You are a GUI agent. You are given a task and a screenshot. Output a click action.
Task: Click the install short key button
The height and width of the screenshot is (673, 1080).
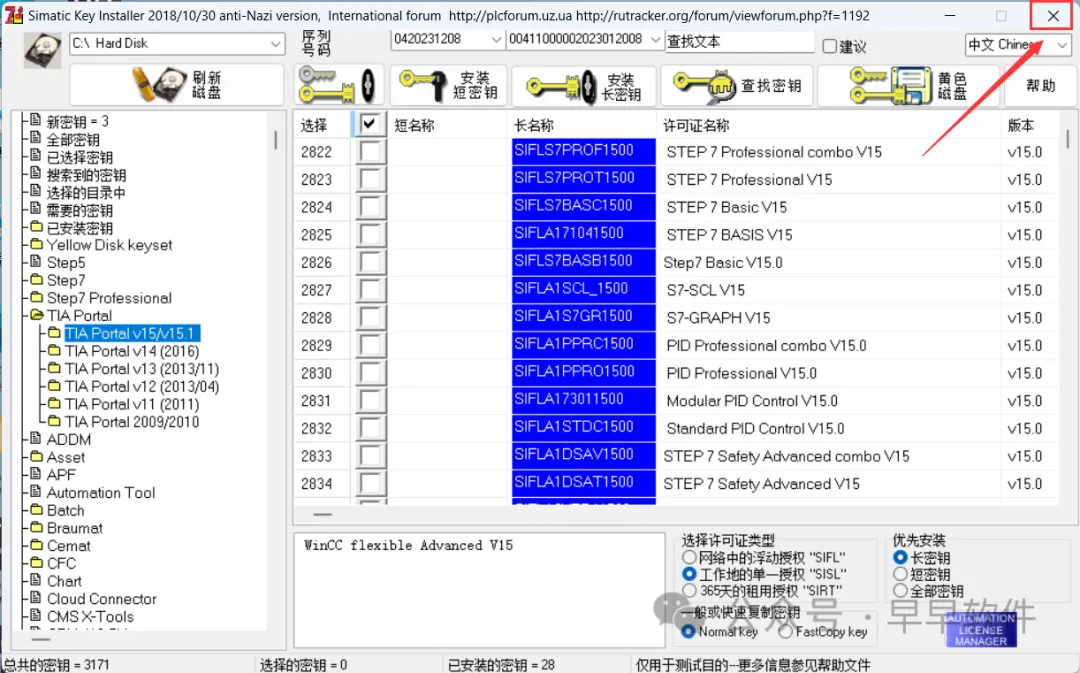449,85
